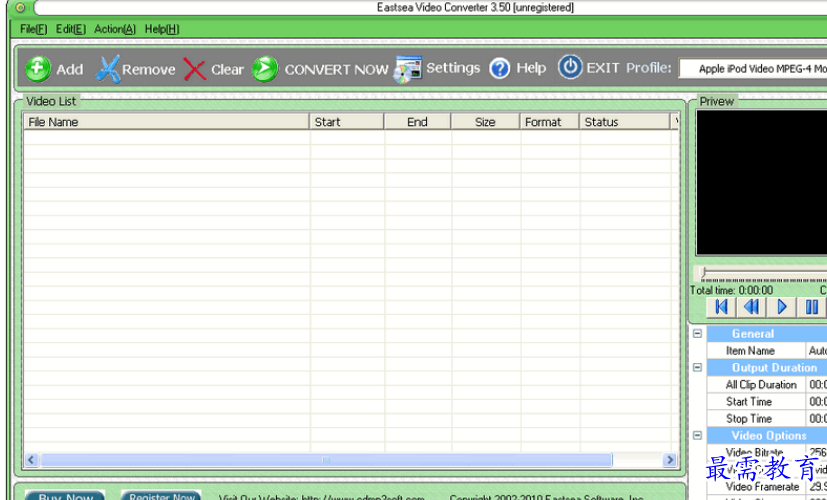Select the Item Name property row
Viewport: 827px width, 500px height.
tap(767, 351)
